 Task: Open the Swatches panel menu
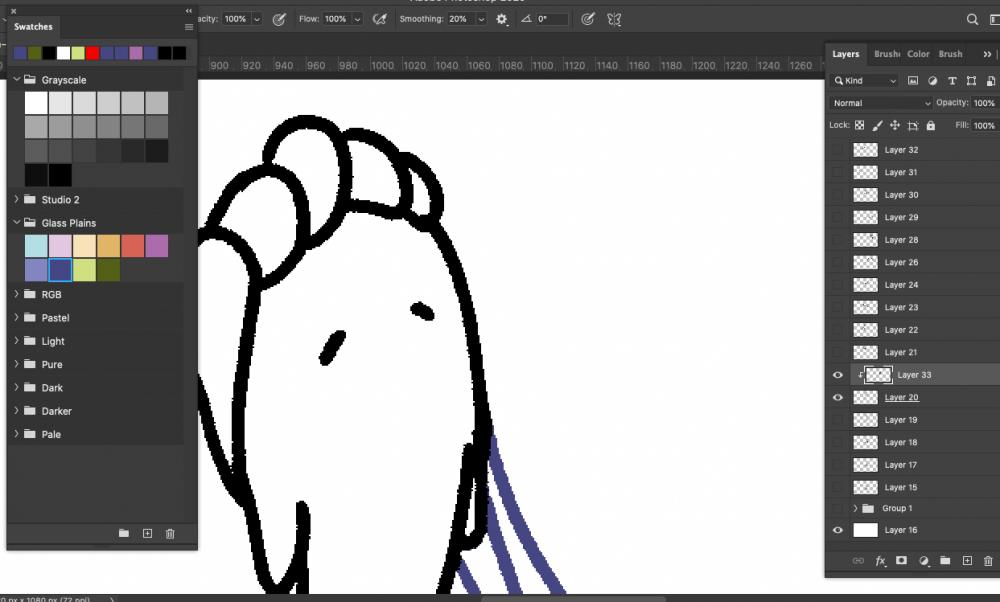tap(189, 27)
